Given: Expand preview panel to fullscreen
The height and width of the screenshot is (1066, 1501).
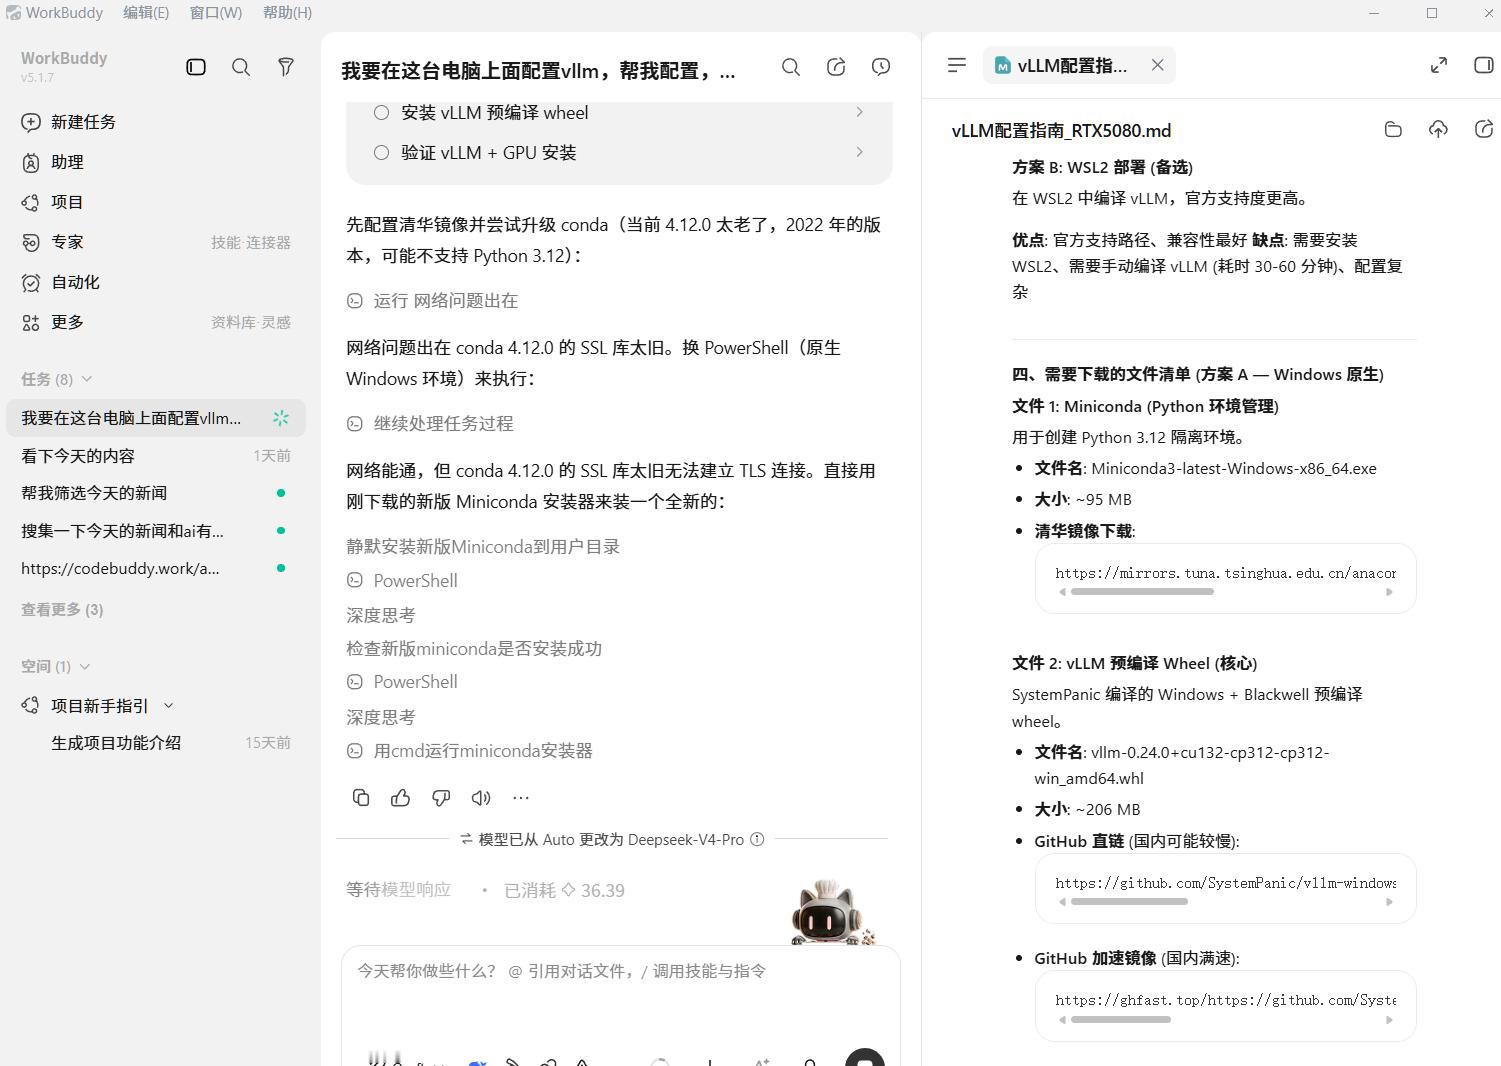Looking at the screenshot, I should [1439, 65].
